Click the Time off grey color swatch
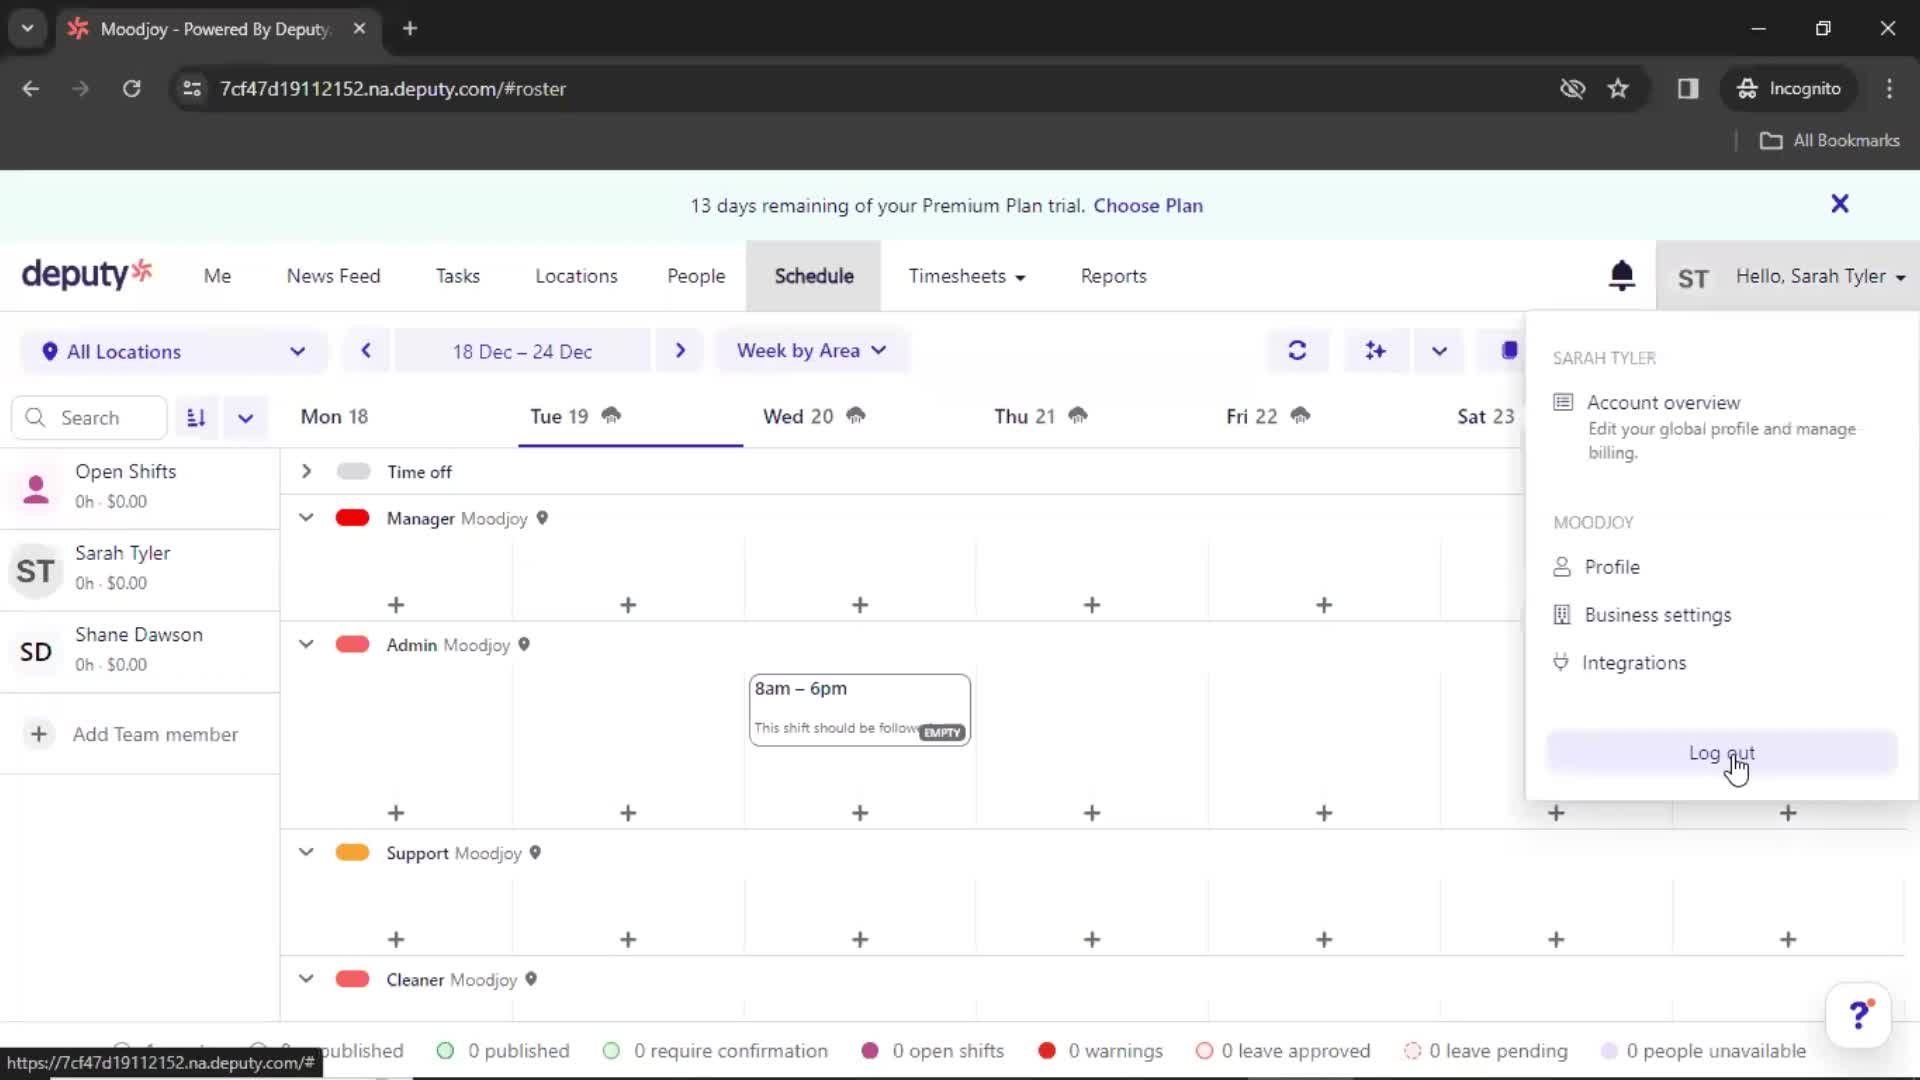 point(353,471)
